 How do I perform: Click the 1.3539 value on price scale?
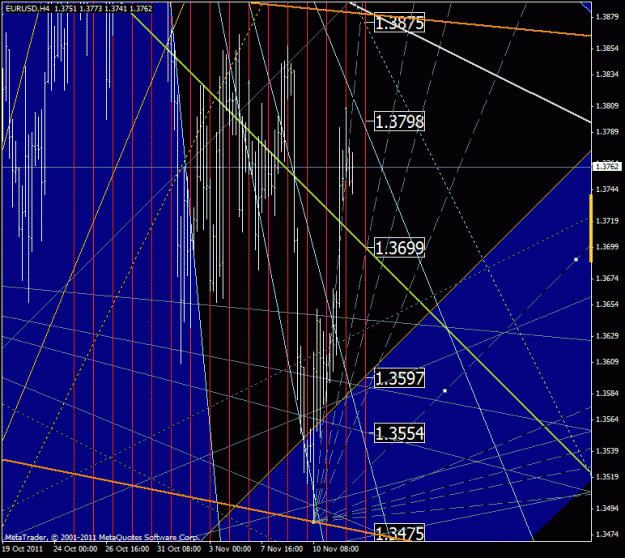pyautogui.click(x=607, y=450)
